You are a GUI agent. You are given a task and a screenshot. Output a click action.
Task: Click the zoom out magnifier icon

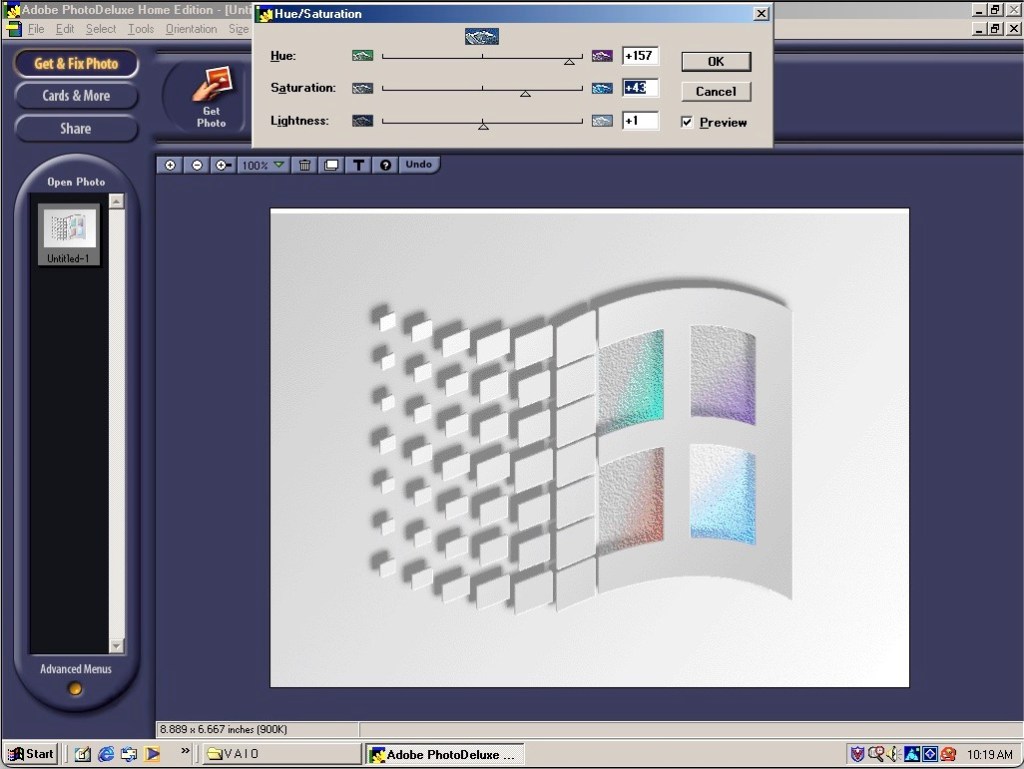[x=196, y=165]
